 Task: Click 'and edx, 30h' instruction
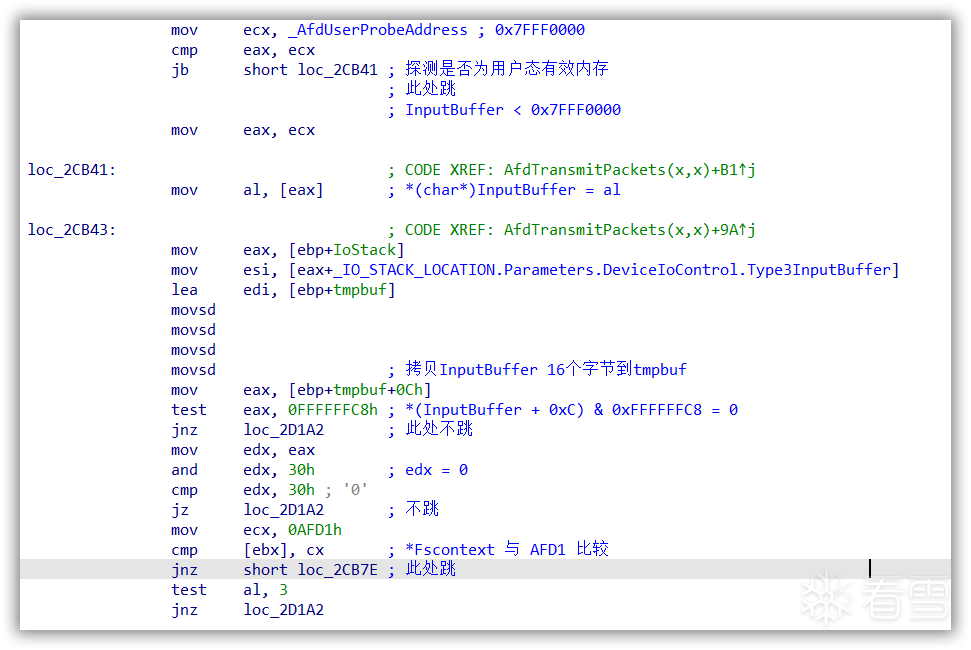pos(243,470)
